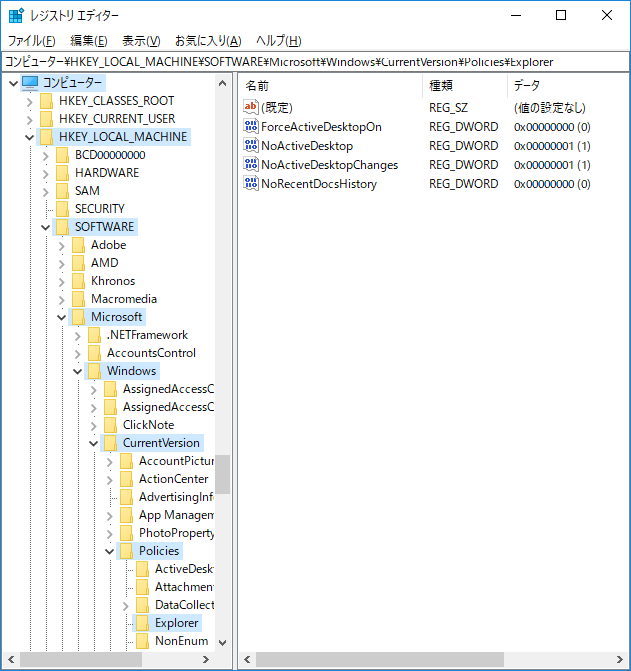Select the Explorer key in the tree
The width and height of the screenshot is (631, 671).
point(177,623)
